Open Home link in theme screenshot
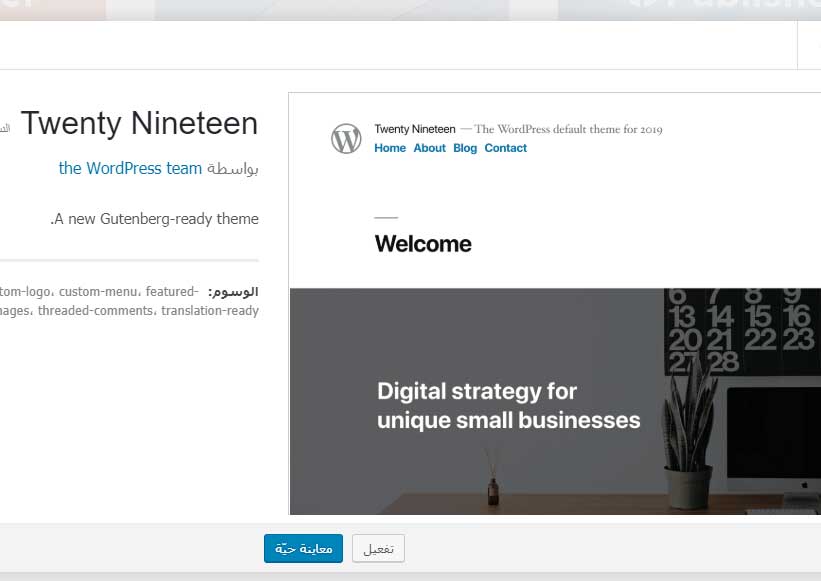The image size is (821, 581). [390, 148]
